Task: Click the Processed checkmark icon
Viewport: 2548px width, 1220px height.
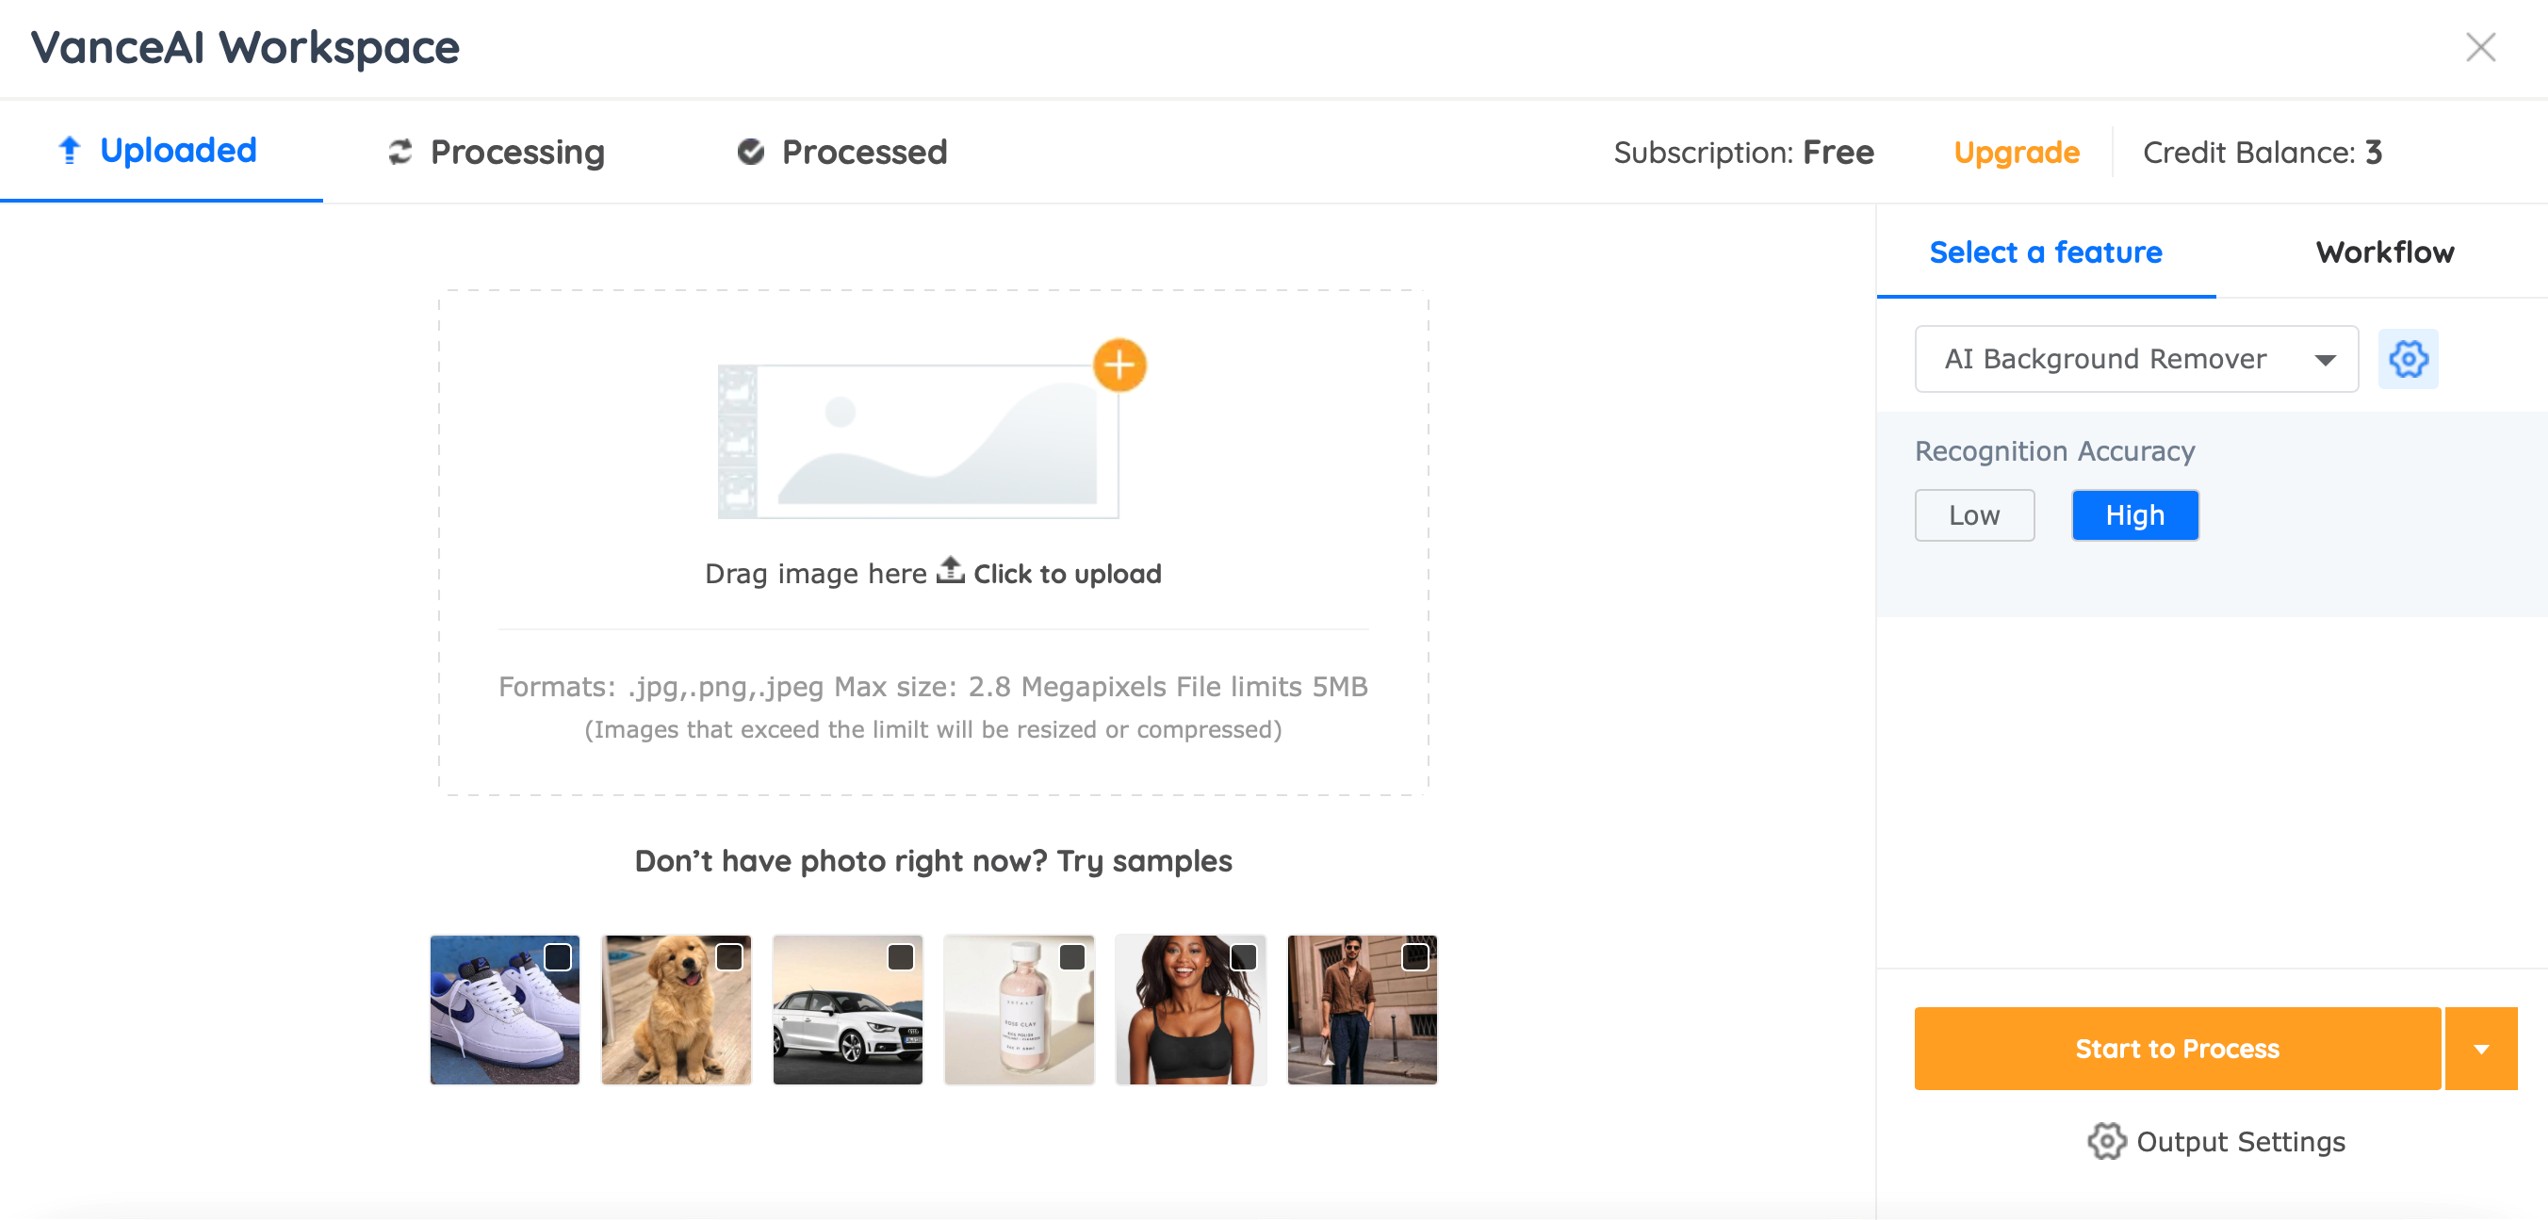Action: click(x=750, y=152)
